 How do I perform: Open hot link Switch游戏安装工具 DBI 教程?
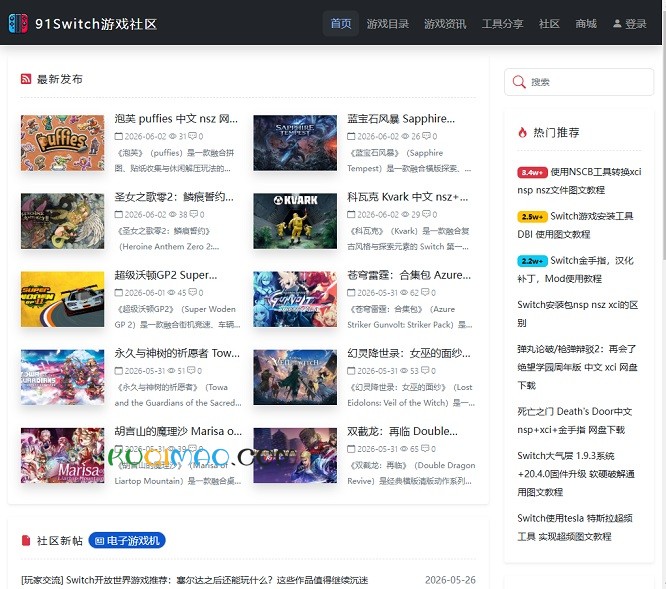point(576,225)
